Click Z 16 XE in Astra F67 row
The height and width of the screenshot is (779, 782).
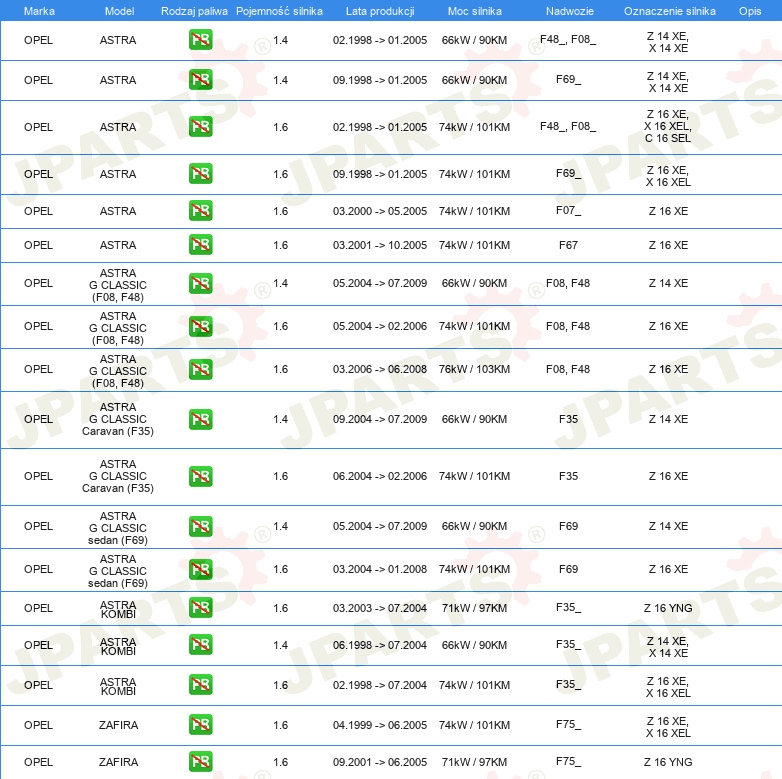(x=668, y=245)
